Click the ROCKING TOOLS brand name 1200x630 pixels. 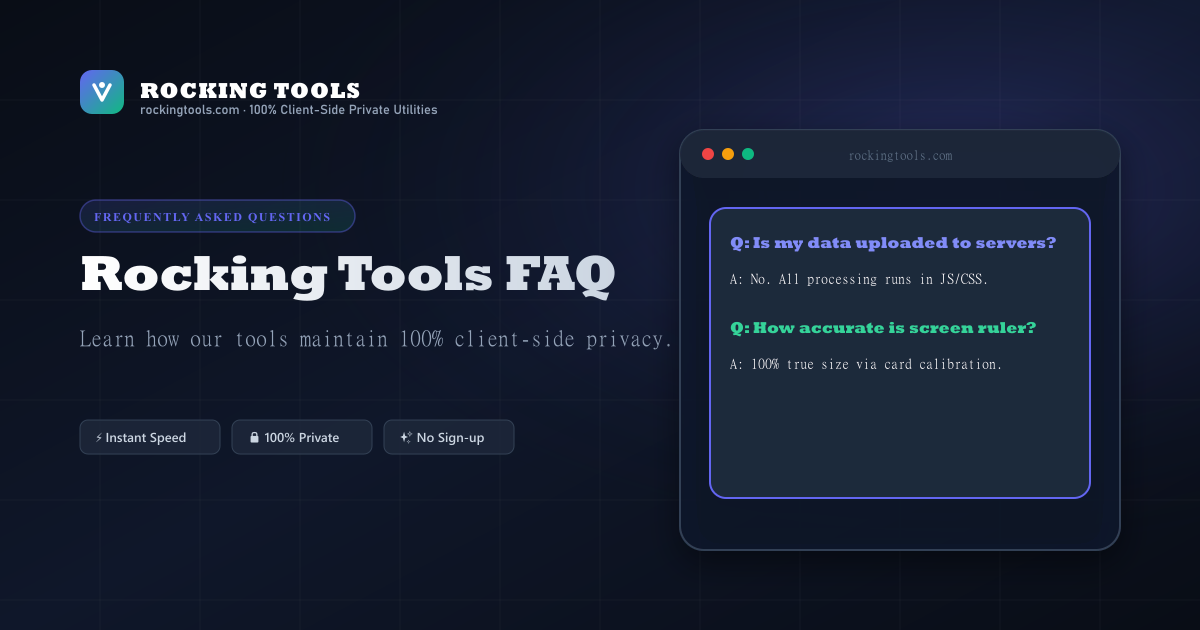pos(250,91)
